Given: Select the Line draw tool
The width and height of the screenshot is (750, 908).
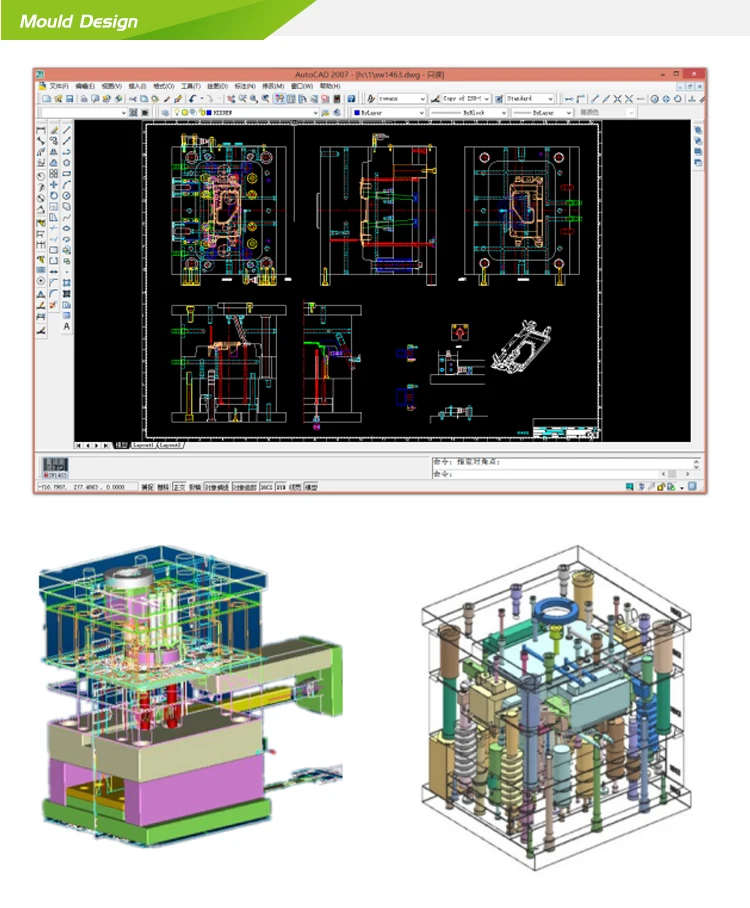Looking at the screenshot, I should point(67,130).
